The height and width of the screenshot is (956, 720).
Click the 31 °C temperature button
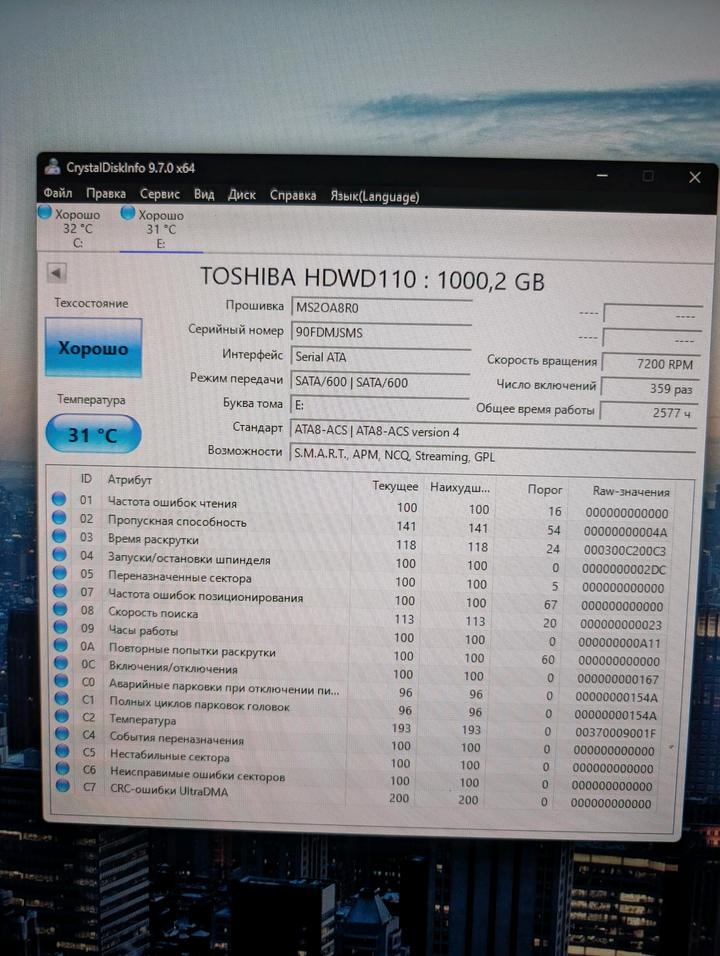pyautogui.click(x=93, y=435)
